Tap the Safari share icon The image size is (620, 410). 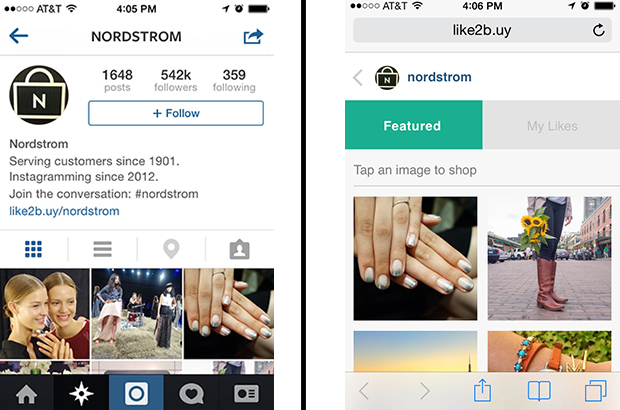tap(482, 390)
